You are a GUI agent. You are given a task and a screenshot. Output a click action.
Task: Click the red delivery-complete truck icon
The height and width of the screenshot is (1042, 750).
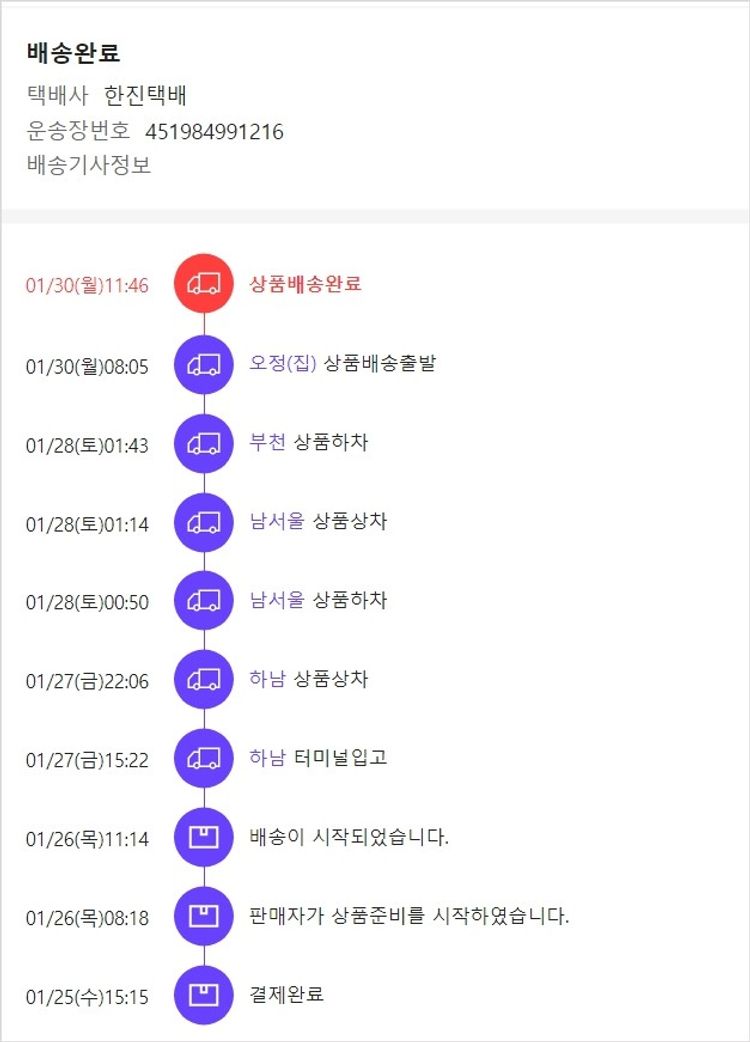coord(204,284)
